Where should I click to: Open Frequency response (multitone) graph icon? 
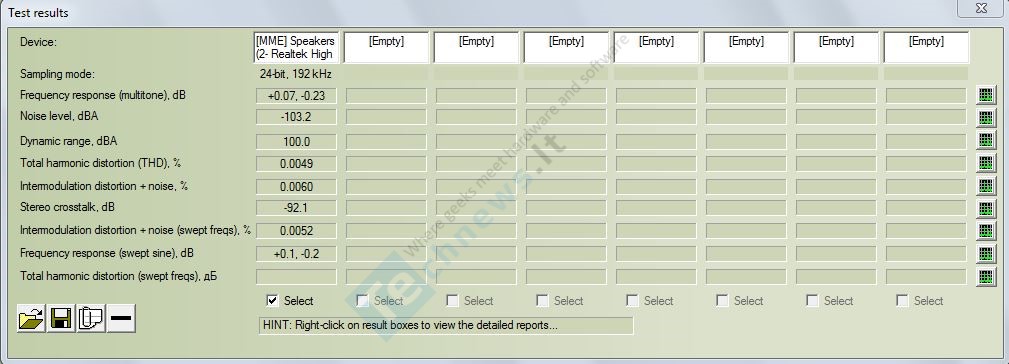point(985,96)
